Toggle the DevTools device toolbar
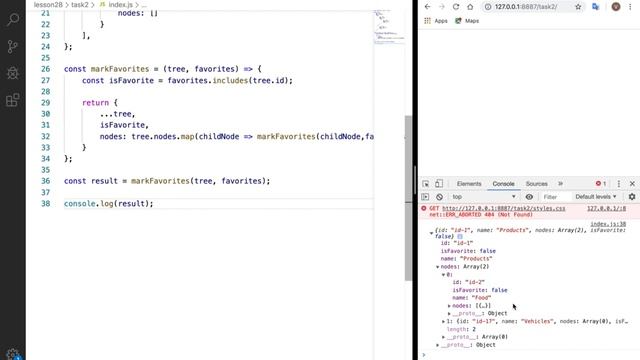The height and width of the screenshot is (360, 640). 439,184
